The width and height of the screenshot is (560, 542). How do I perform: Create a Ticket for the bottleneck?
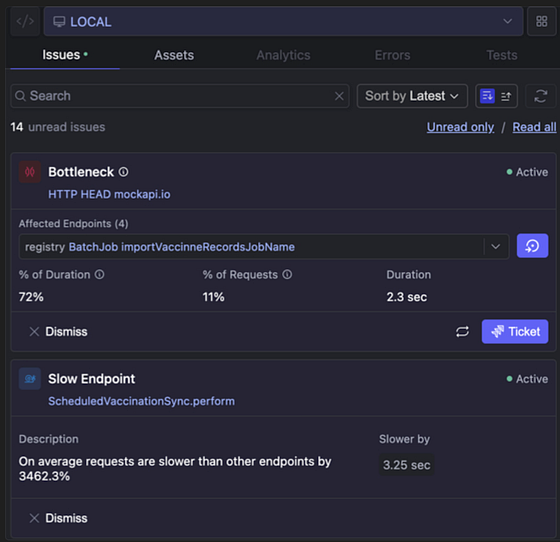tap(515, 331)
